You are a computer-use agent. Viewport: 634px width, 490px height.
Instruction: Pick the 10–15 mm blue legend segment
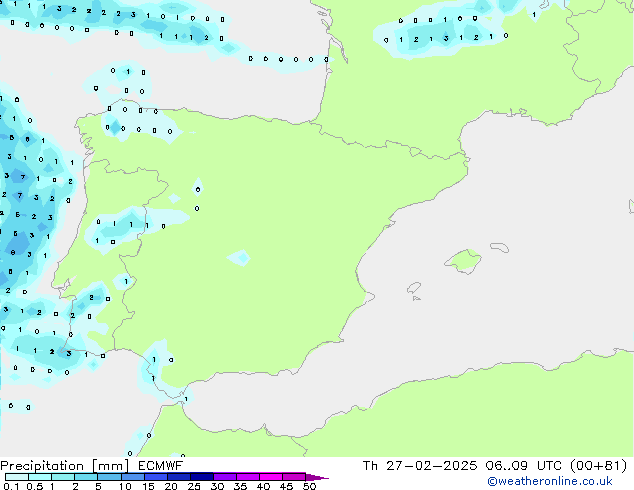(x=133, y=477)
